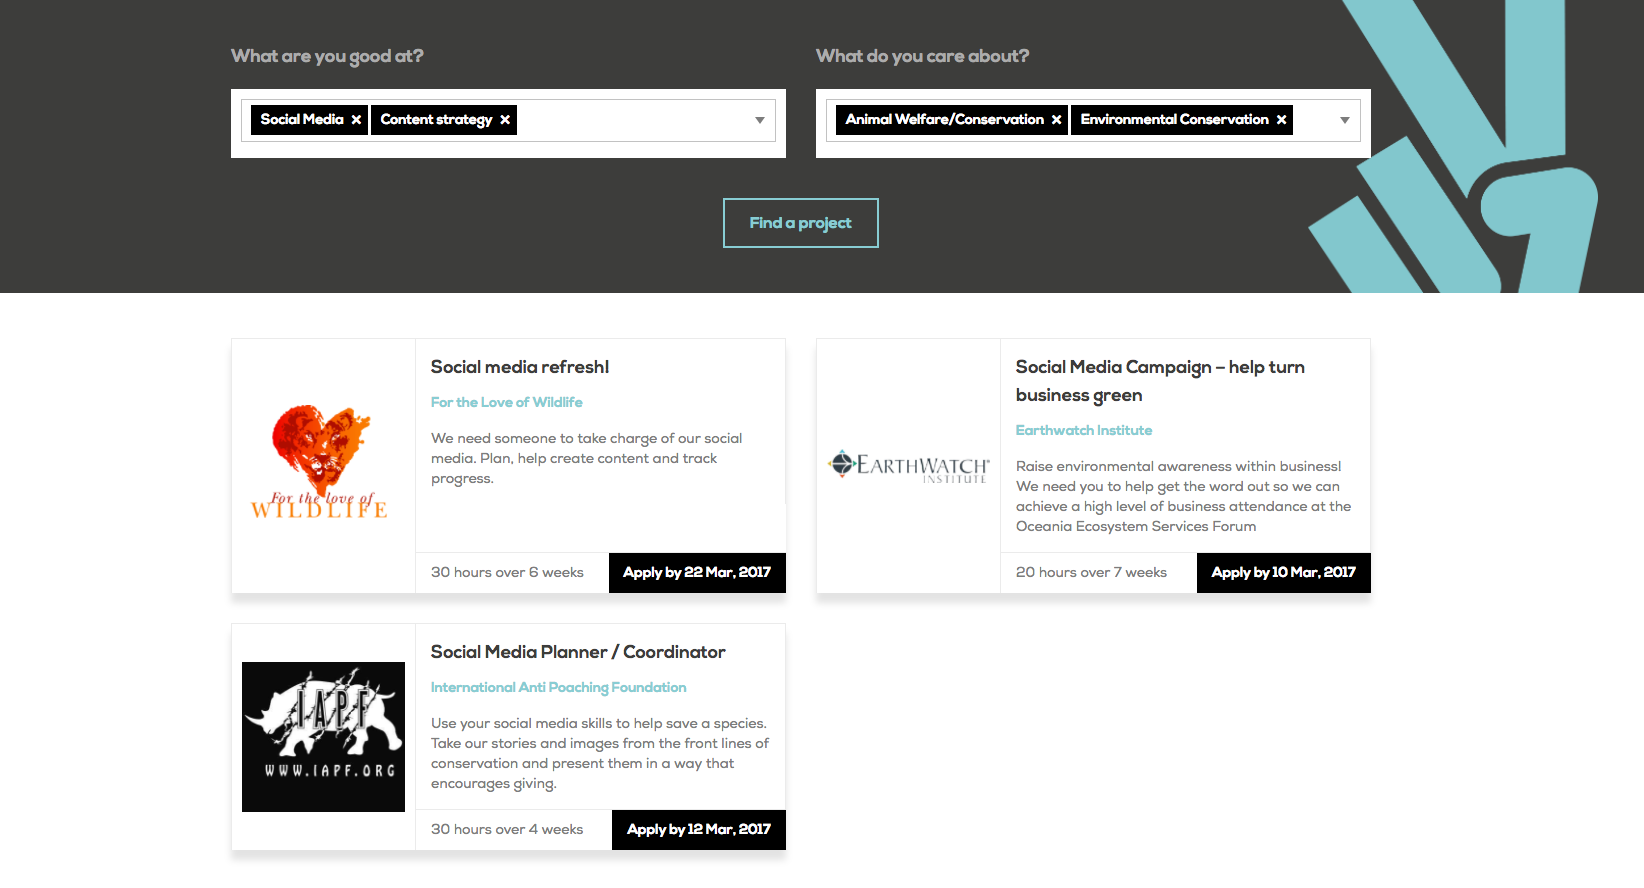The width and height of the screenshot is (1644, 888).
Task: Click the '30 hours over 4 weeks' text
Action: pos(507,830)
